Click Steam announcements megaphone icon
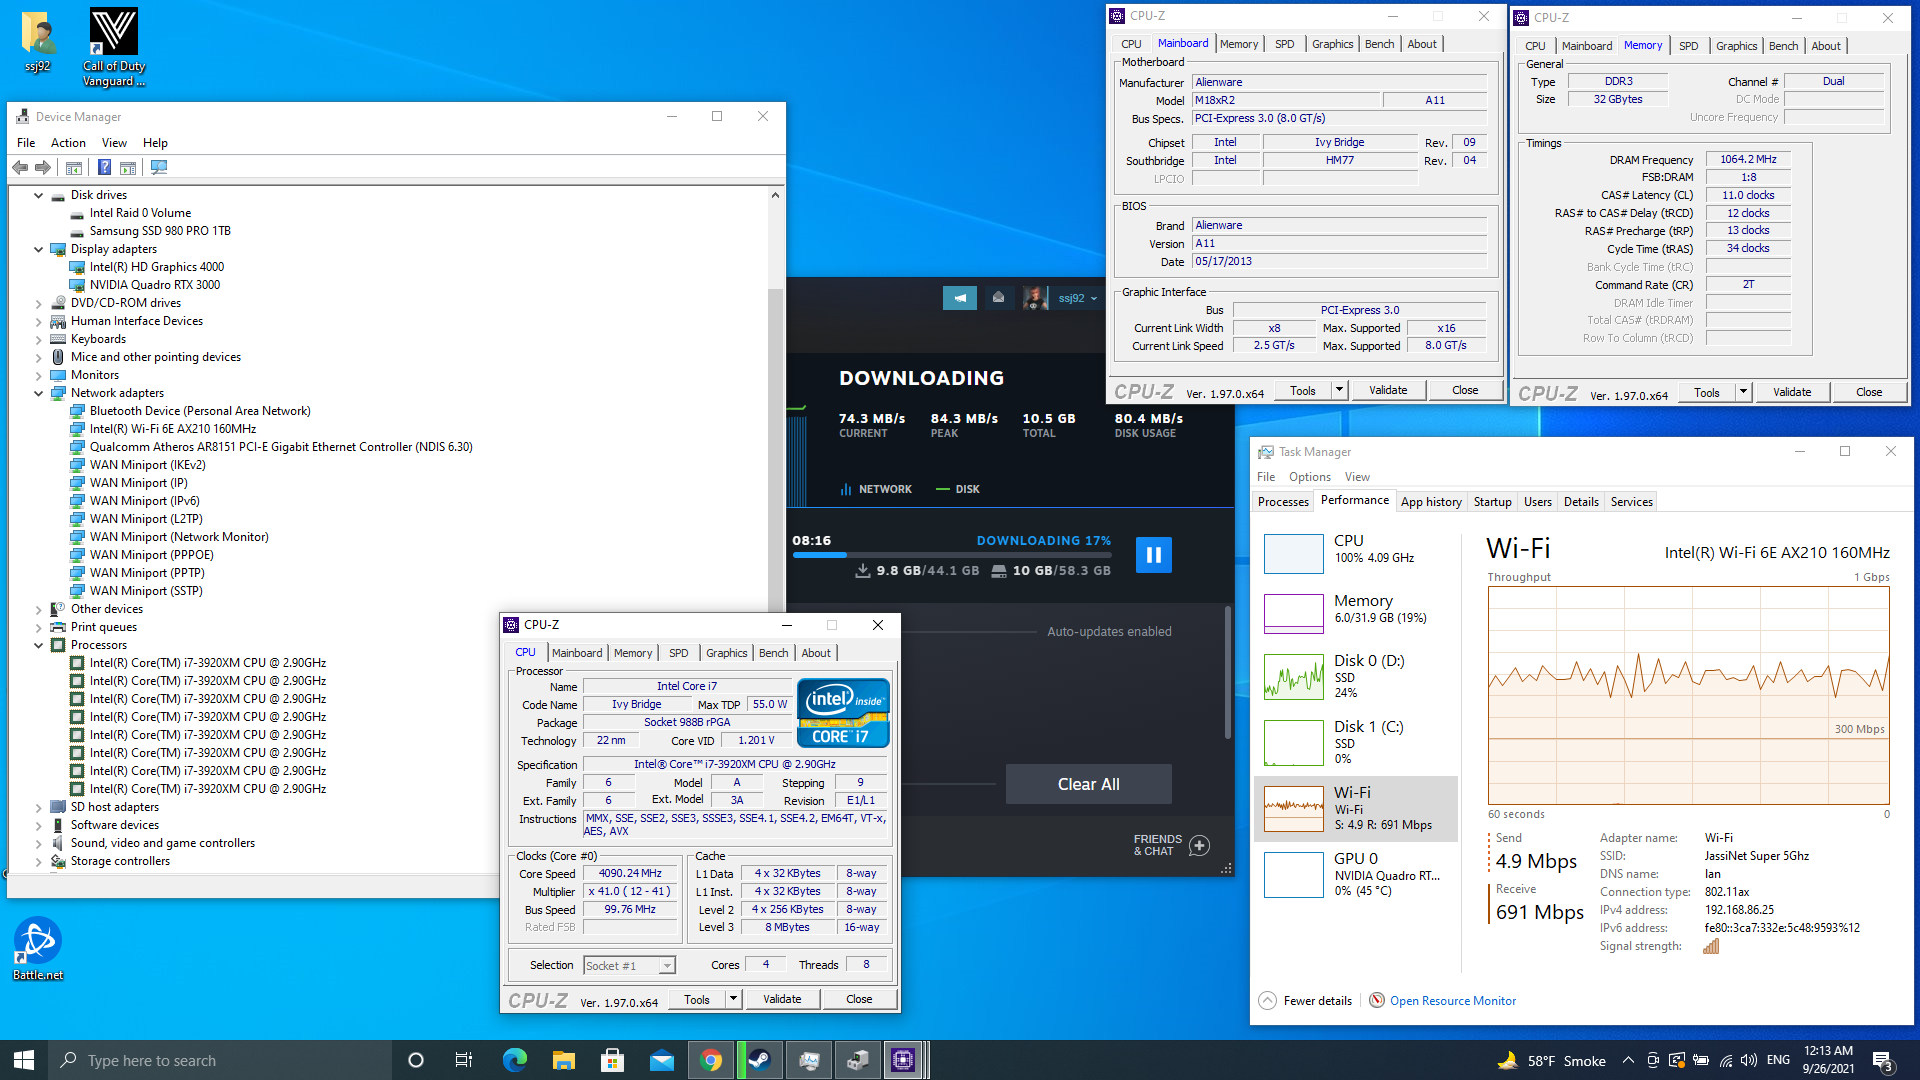 (959, 298)
